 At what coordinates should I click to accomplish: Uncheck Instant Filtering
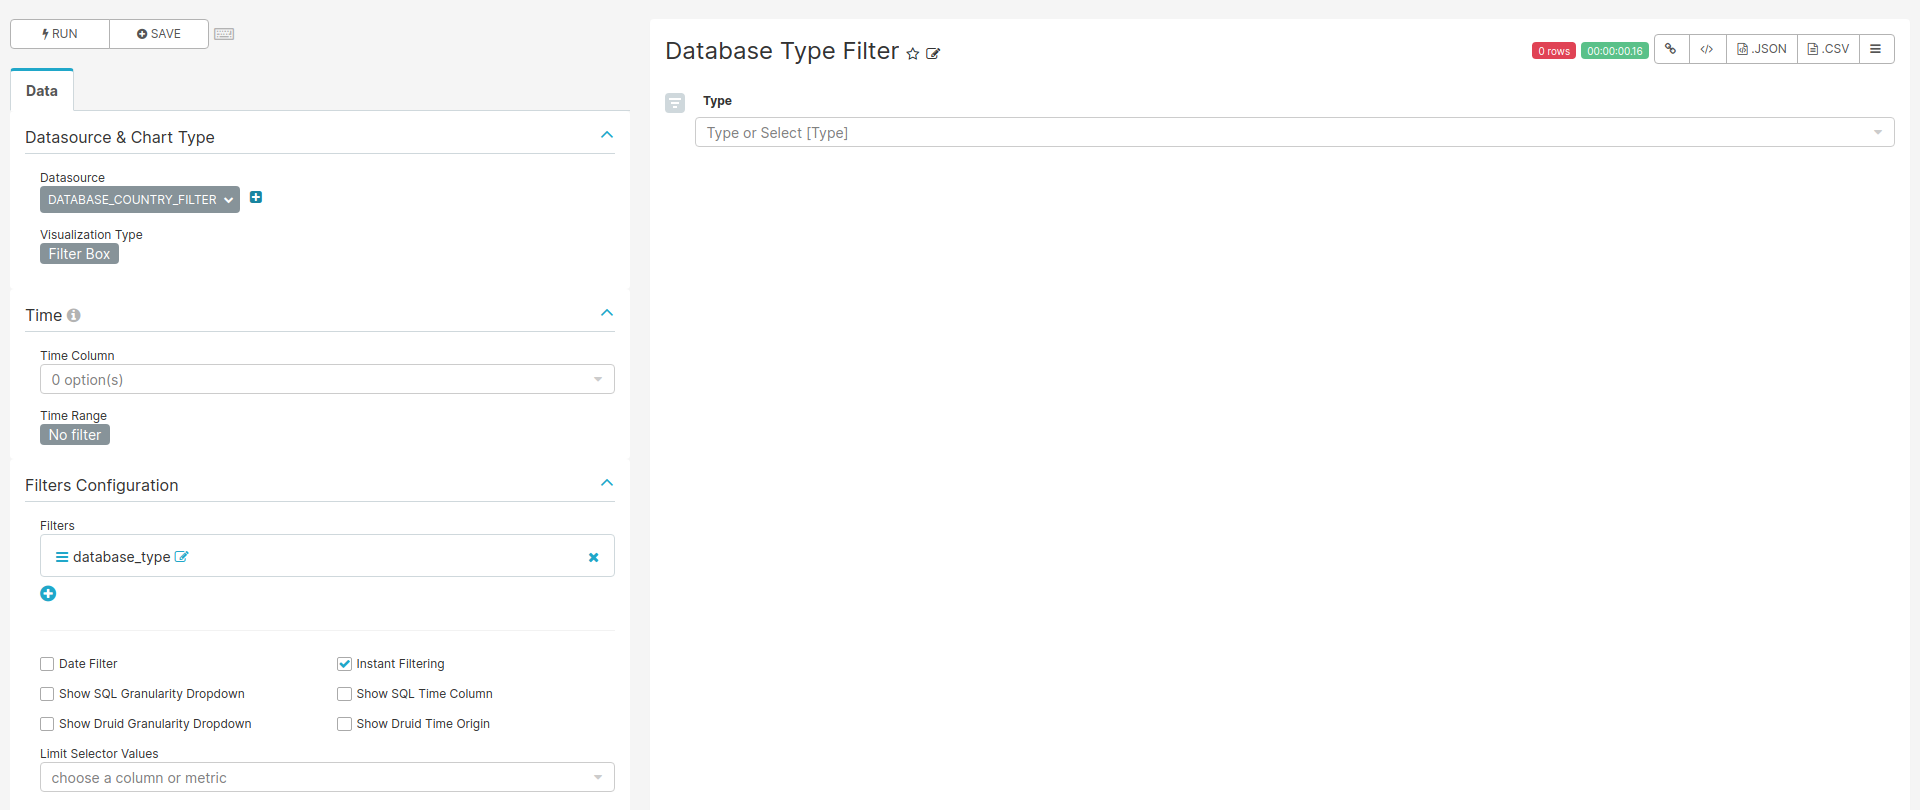pyautogui.click(x=345, y=664)
